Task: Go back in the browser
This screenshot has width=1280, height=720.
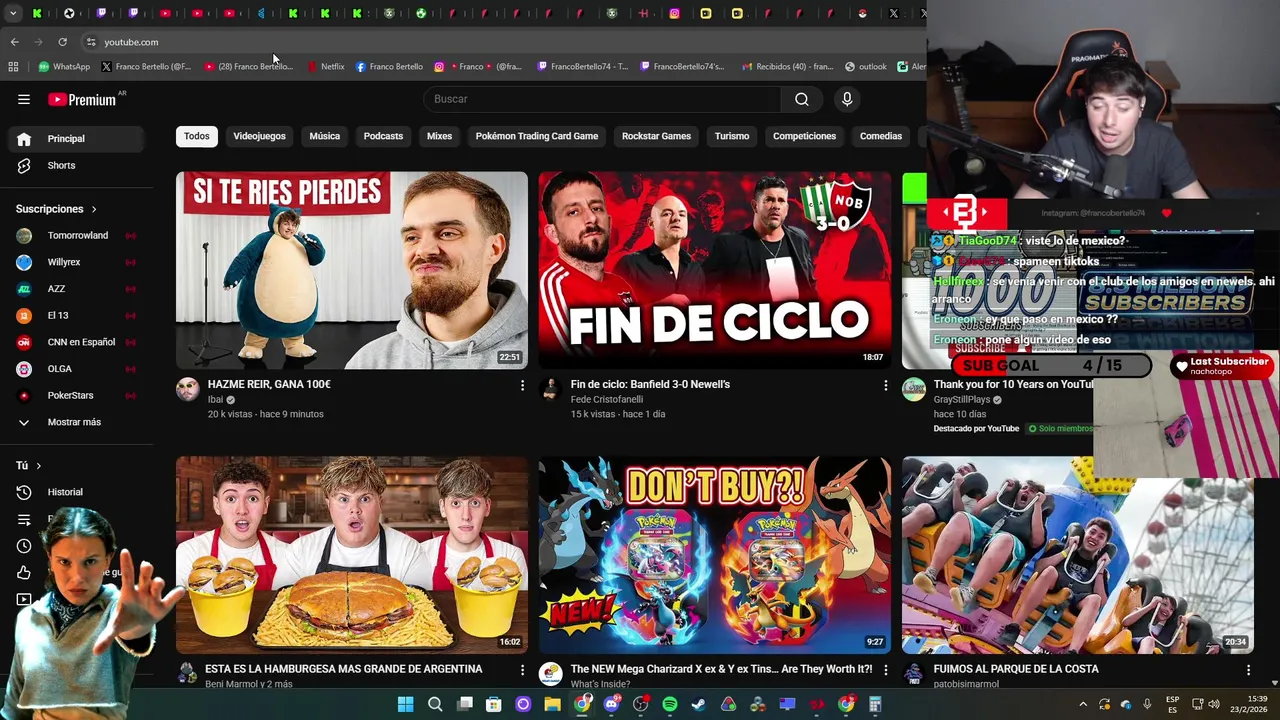Action: coord(14,42)
